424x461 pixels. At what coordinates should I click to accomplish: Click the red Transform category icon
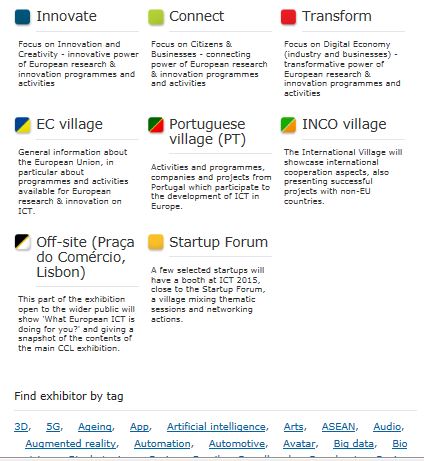point(288,17)
